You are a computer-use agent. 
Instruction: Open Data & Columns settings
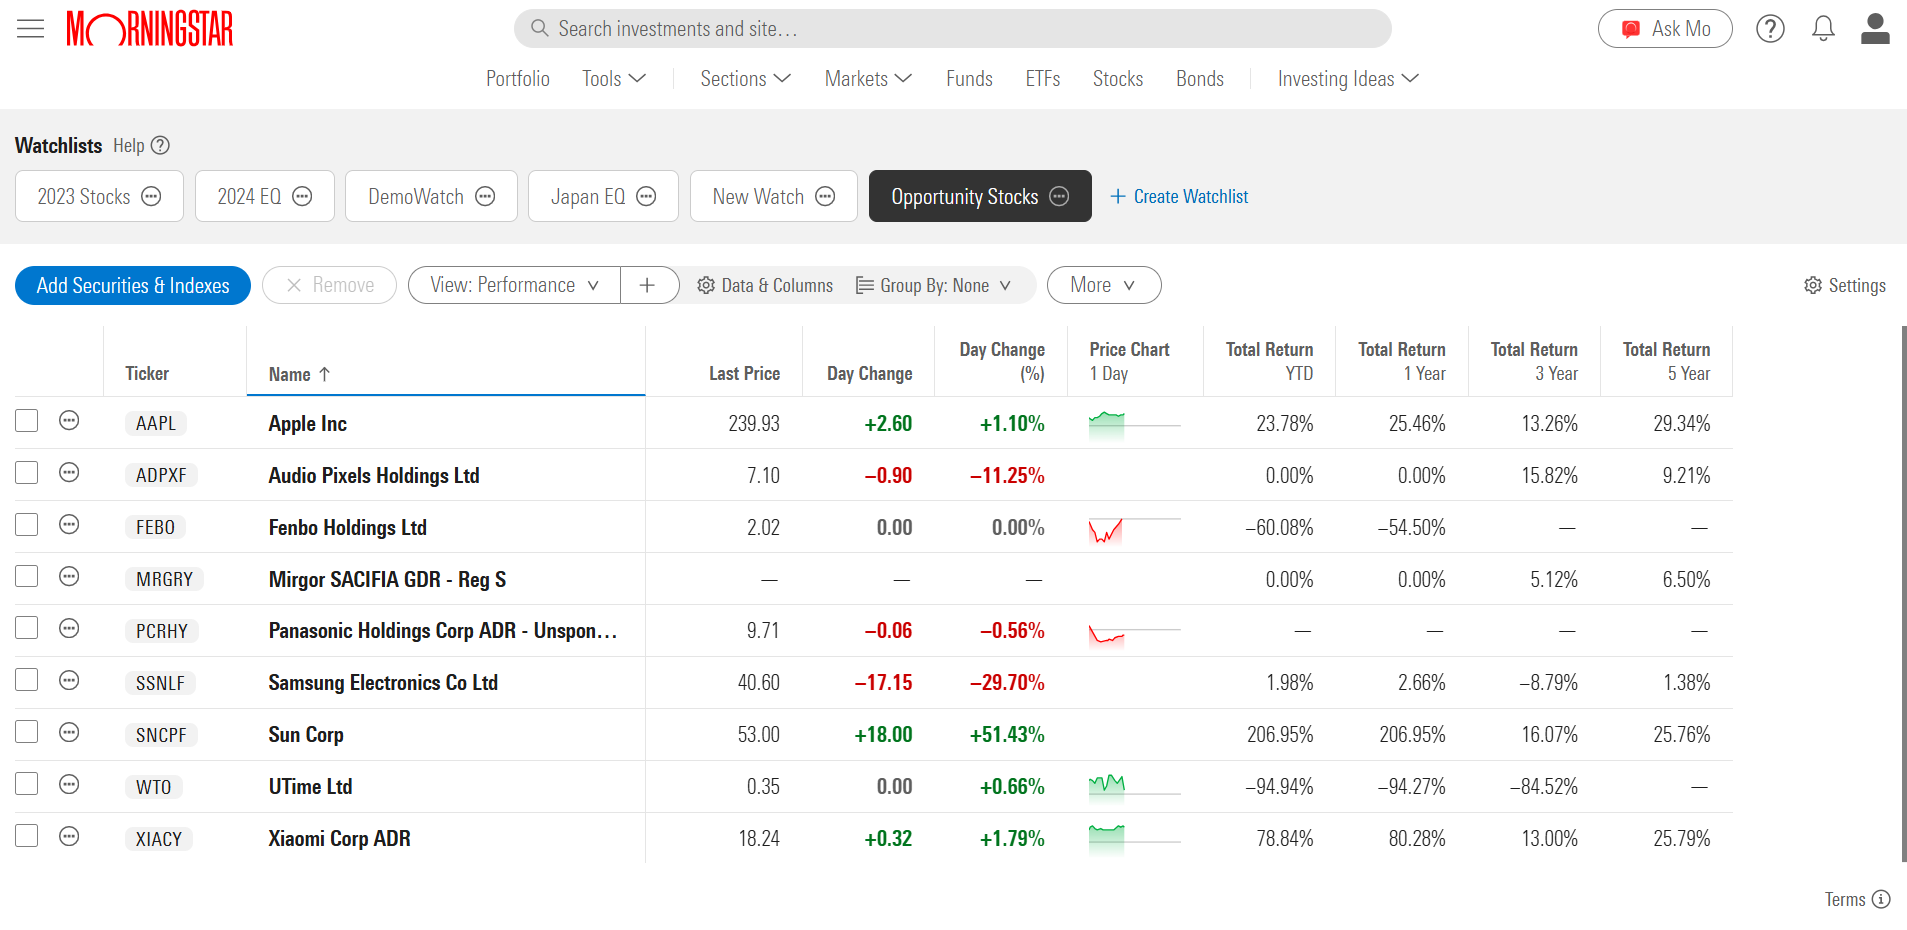pyautogui.click(x=764, y=285)
